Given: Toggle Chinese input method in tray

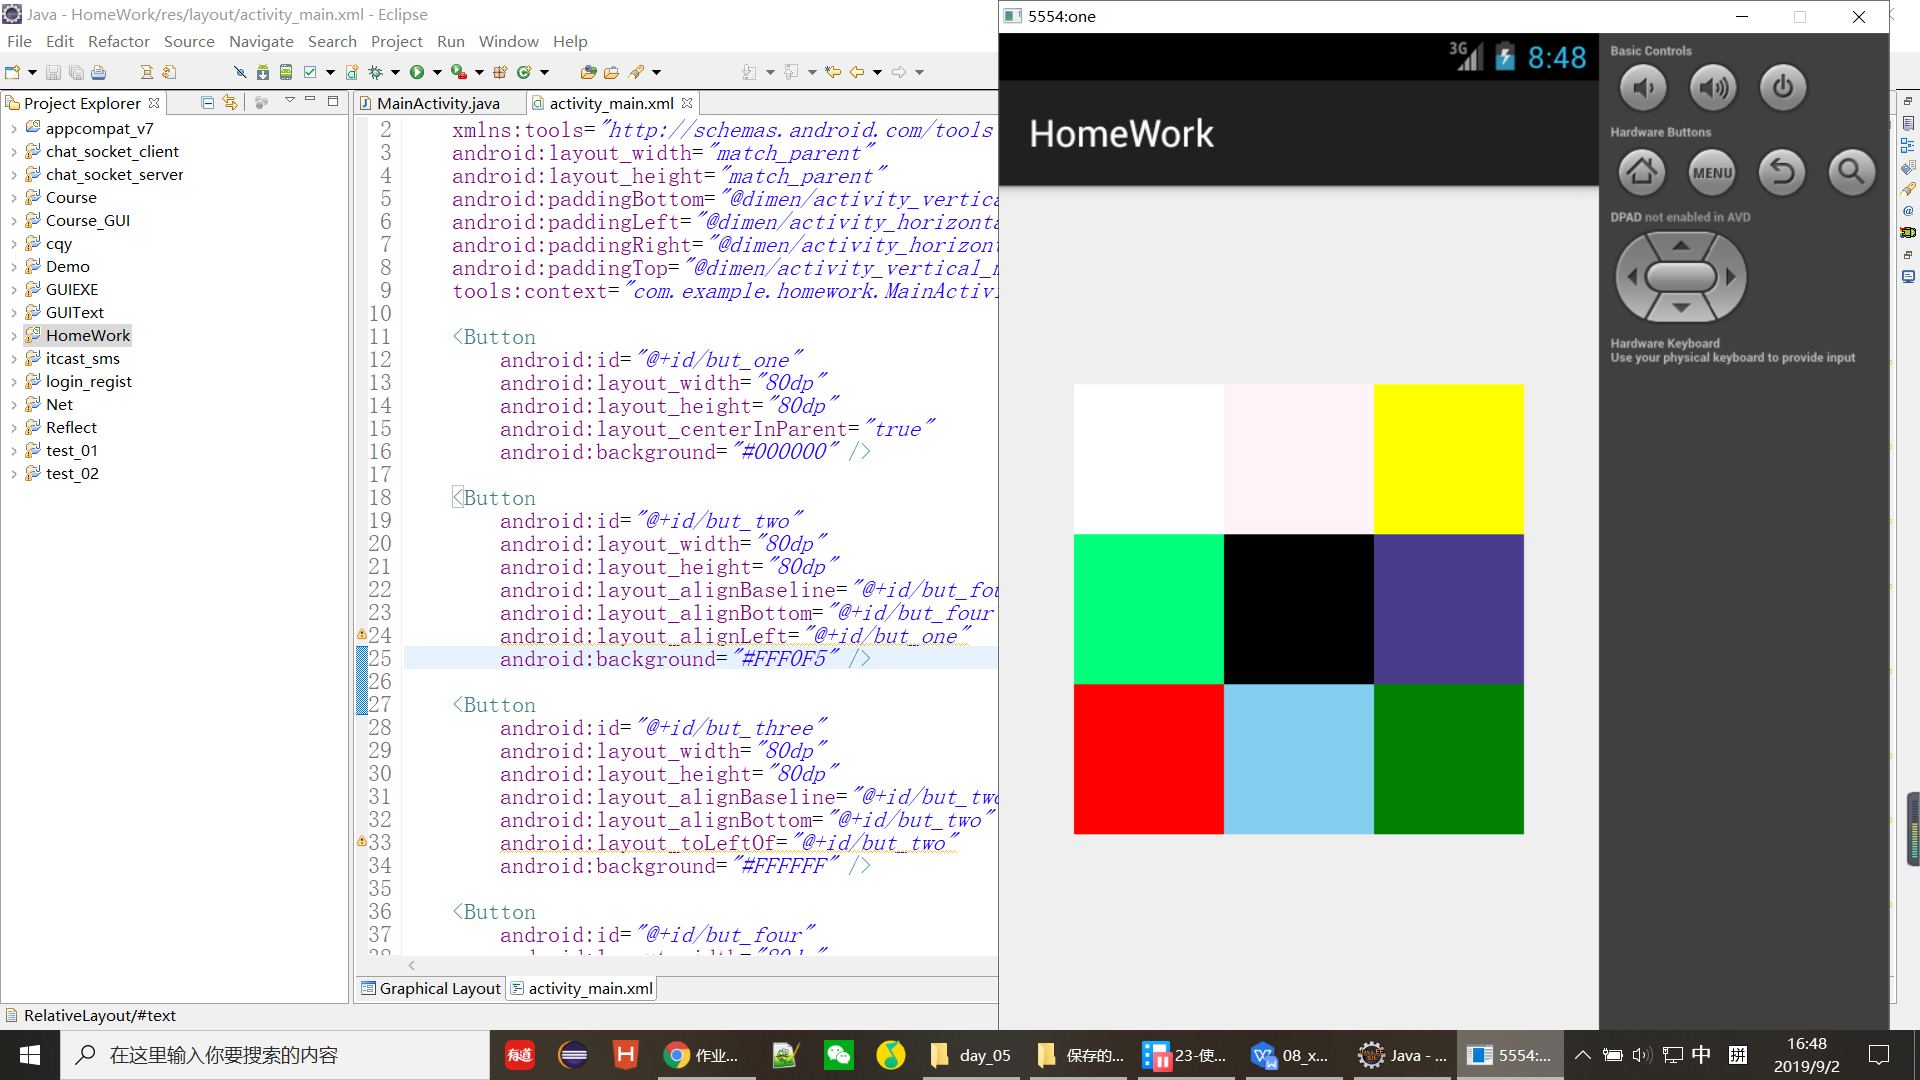Looking at the screenshot, I should click(1701, 1055).
